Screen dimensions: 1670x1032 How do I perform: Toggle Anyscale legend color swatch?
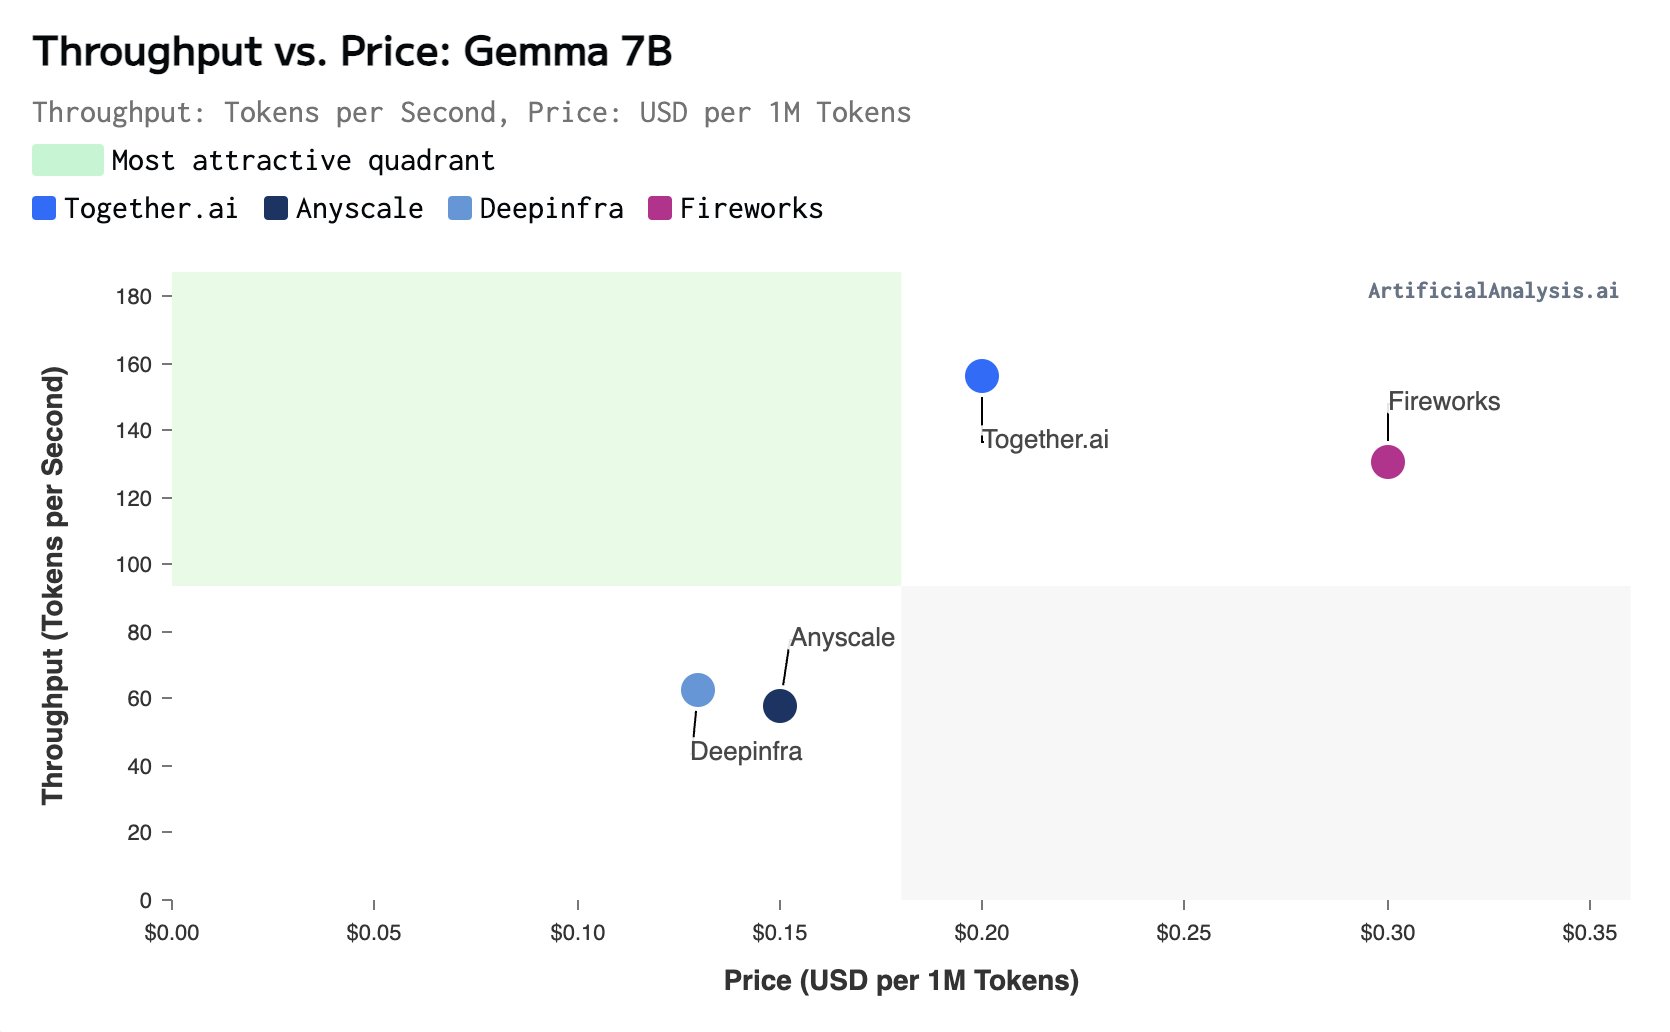pos(276,208)
